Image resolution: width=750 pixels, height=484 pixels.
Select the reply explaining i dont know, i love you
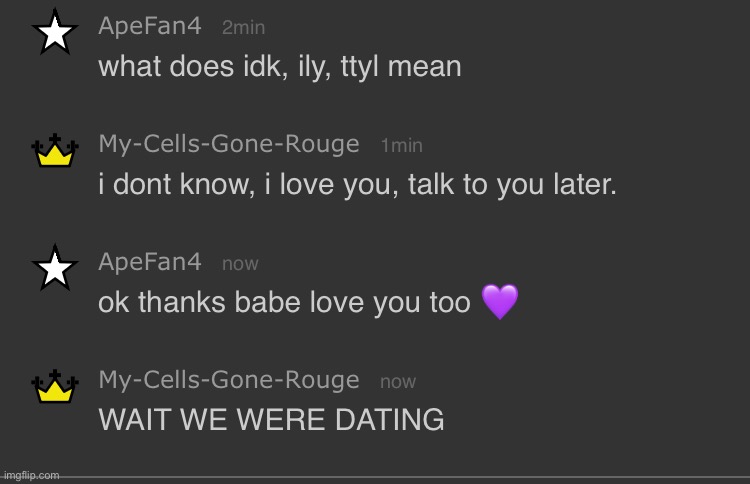(x=357, y=184)
